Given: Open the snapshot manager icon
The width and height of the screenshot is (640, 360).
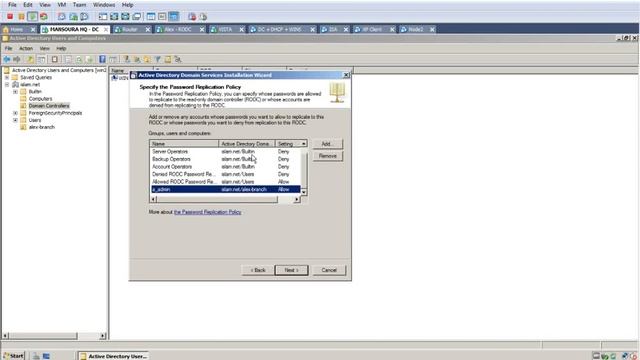Looking at the screenshot, I should click(84, 17).
